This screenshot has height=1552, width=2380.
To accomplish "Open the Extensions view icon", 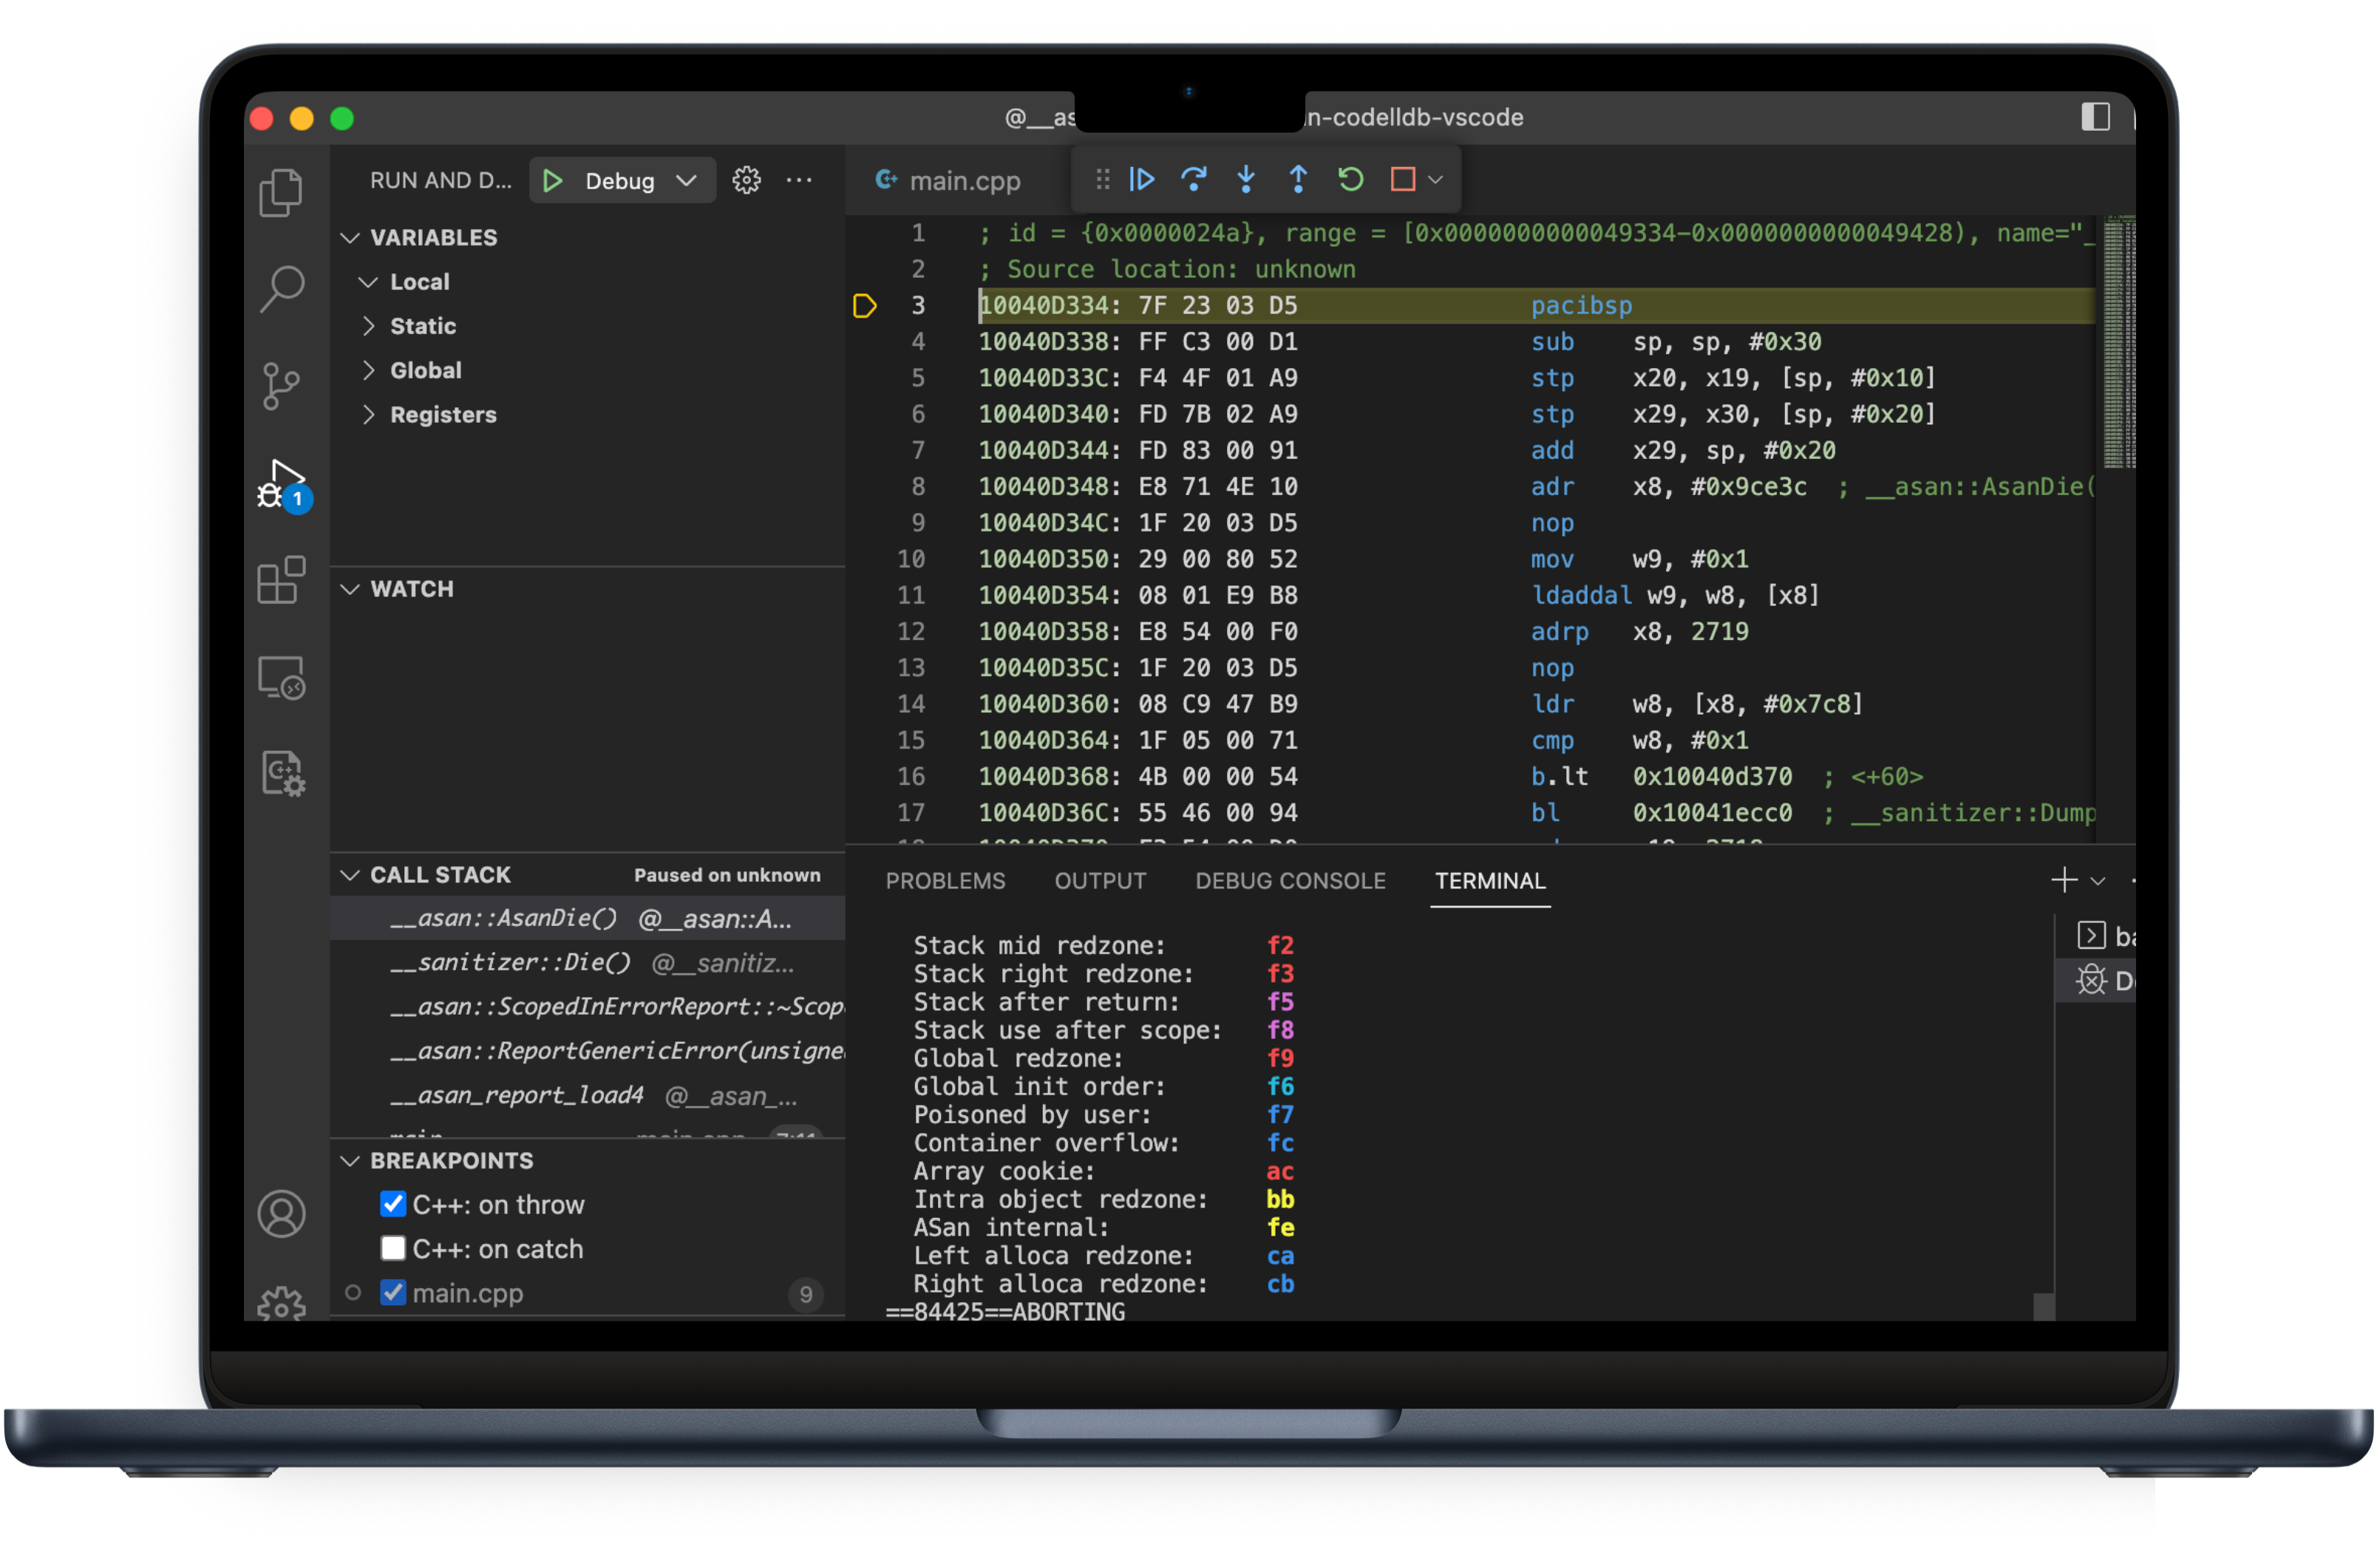I will coord(281,580).
